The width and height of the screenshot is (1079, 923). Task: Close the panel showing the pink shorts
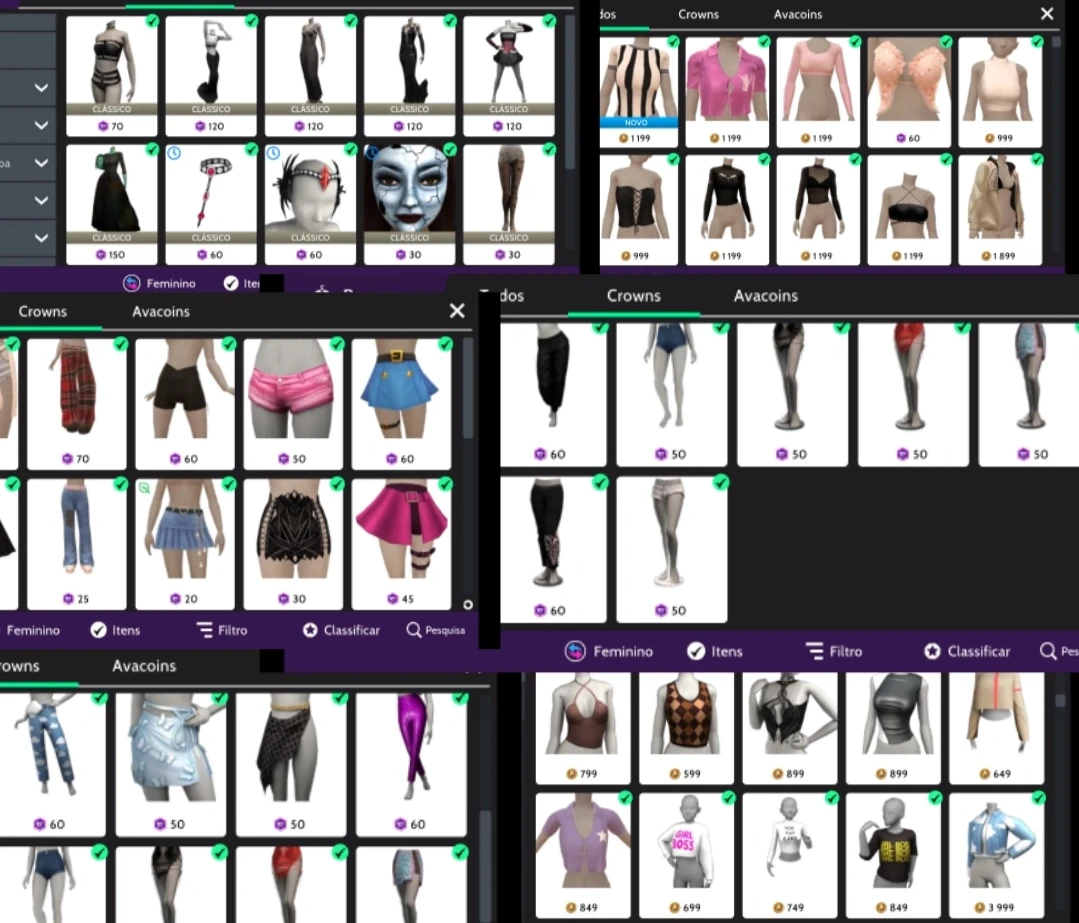coord(457,311)
